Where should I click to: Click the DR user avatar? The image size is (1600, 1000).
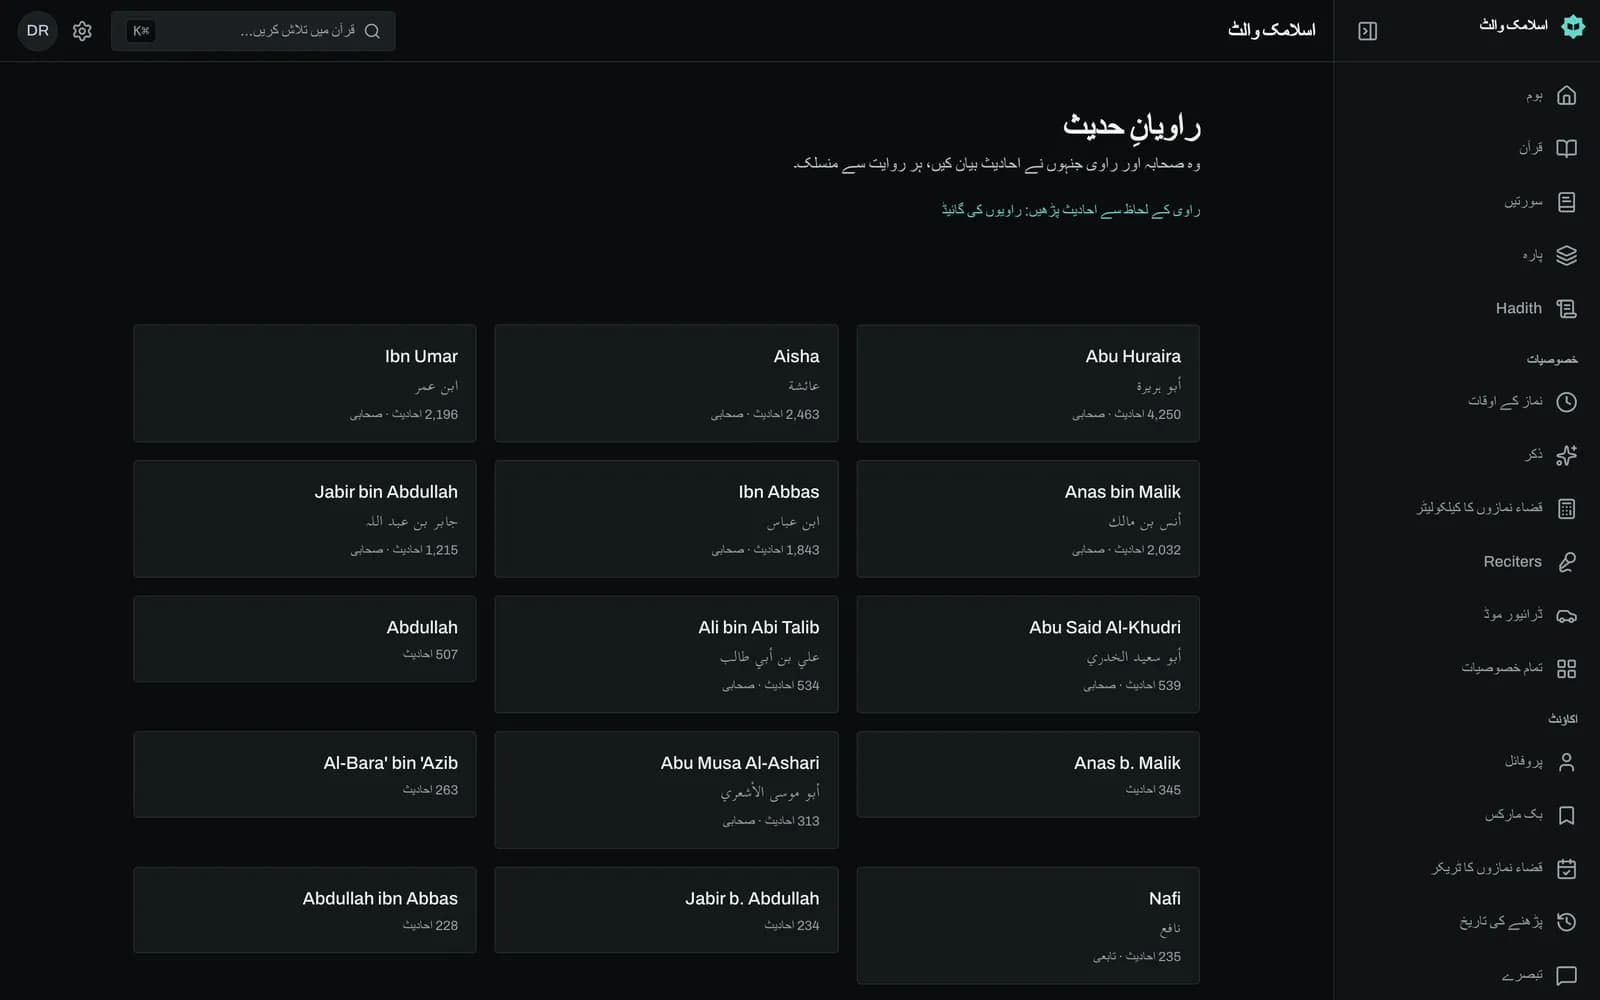coord(38,31)
